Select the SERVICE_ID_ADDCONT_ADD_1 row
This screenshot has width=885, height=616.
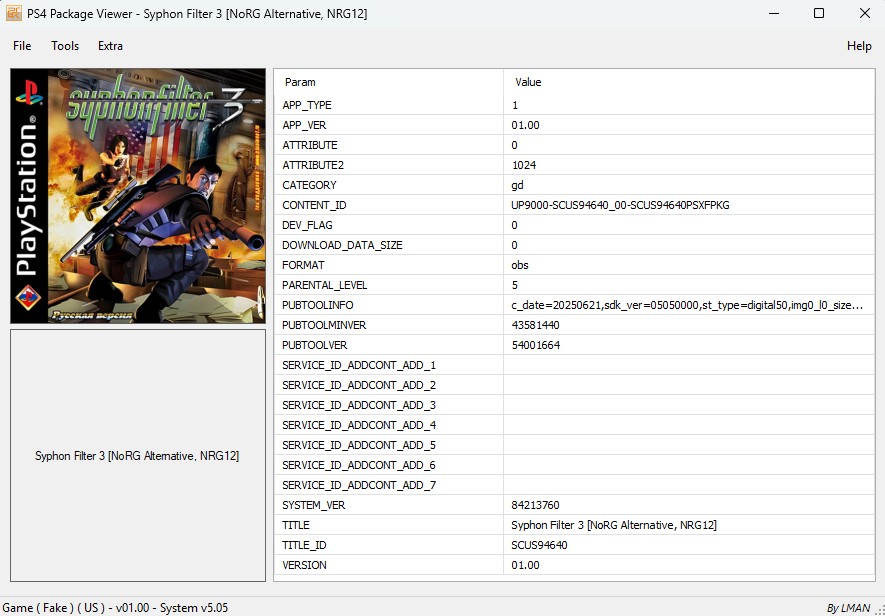tap(575, 365)
